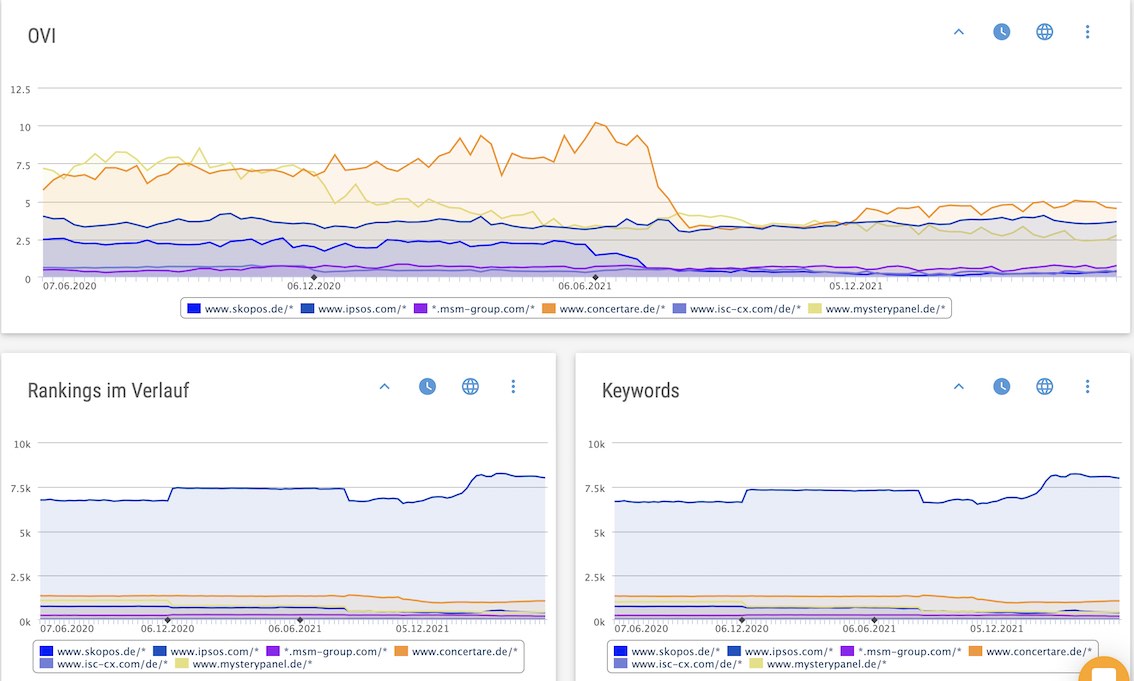Click 05.12.2021 label on Rankings chart axis
The image size is (1134, 681).
point(422,629)
